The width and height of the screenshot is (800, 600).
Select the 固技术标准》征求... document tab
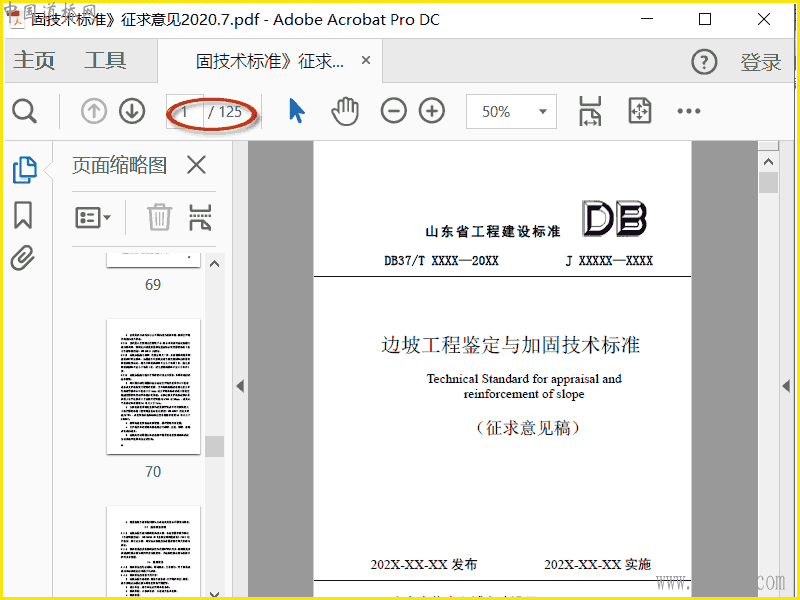click(270, 61)
